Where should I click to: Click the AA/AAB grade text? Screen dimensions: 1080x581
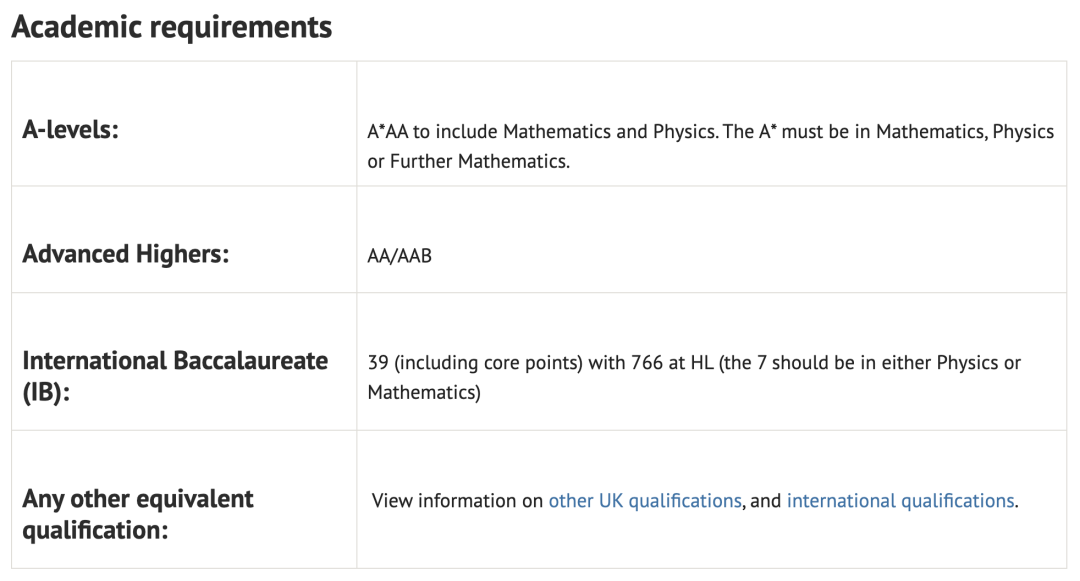(x=400, y=256)
